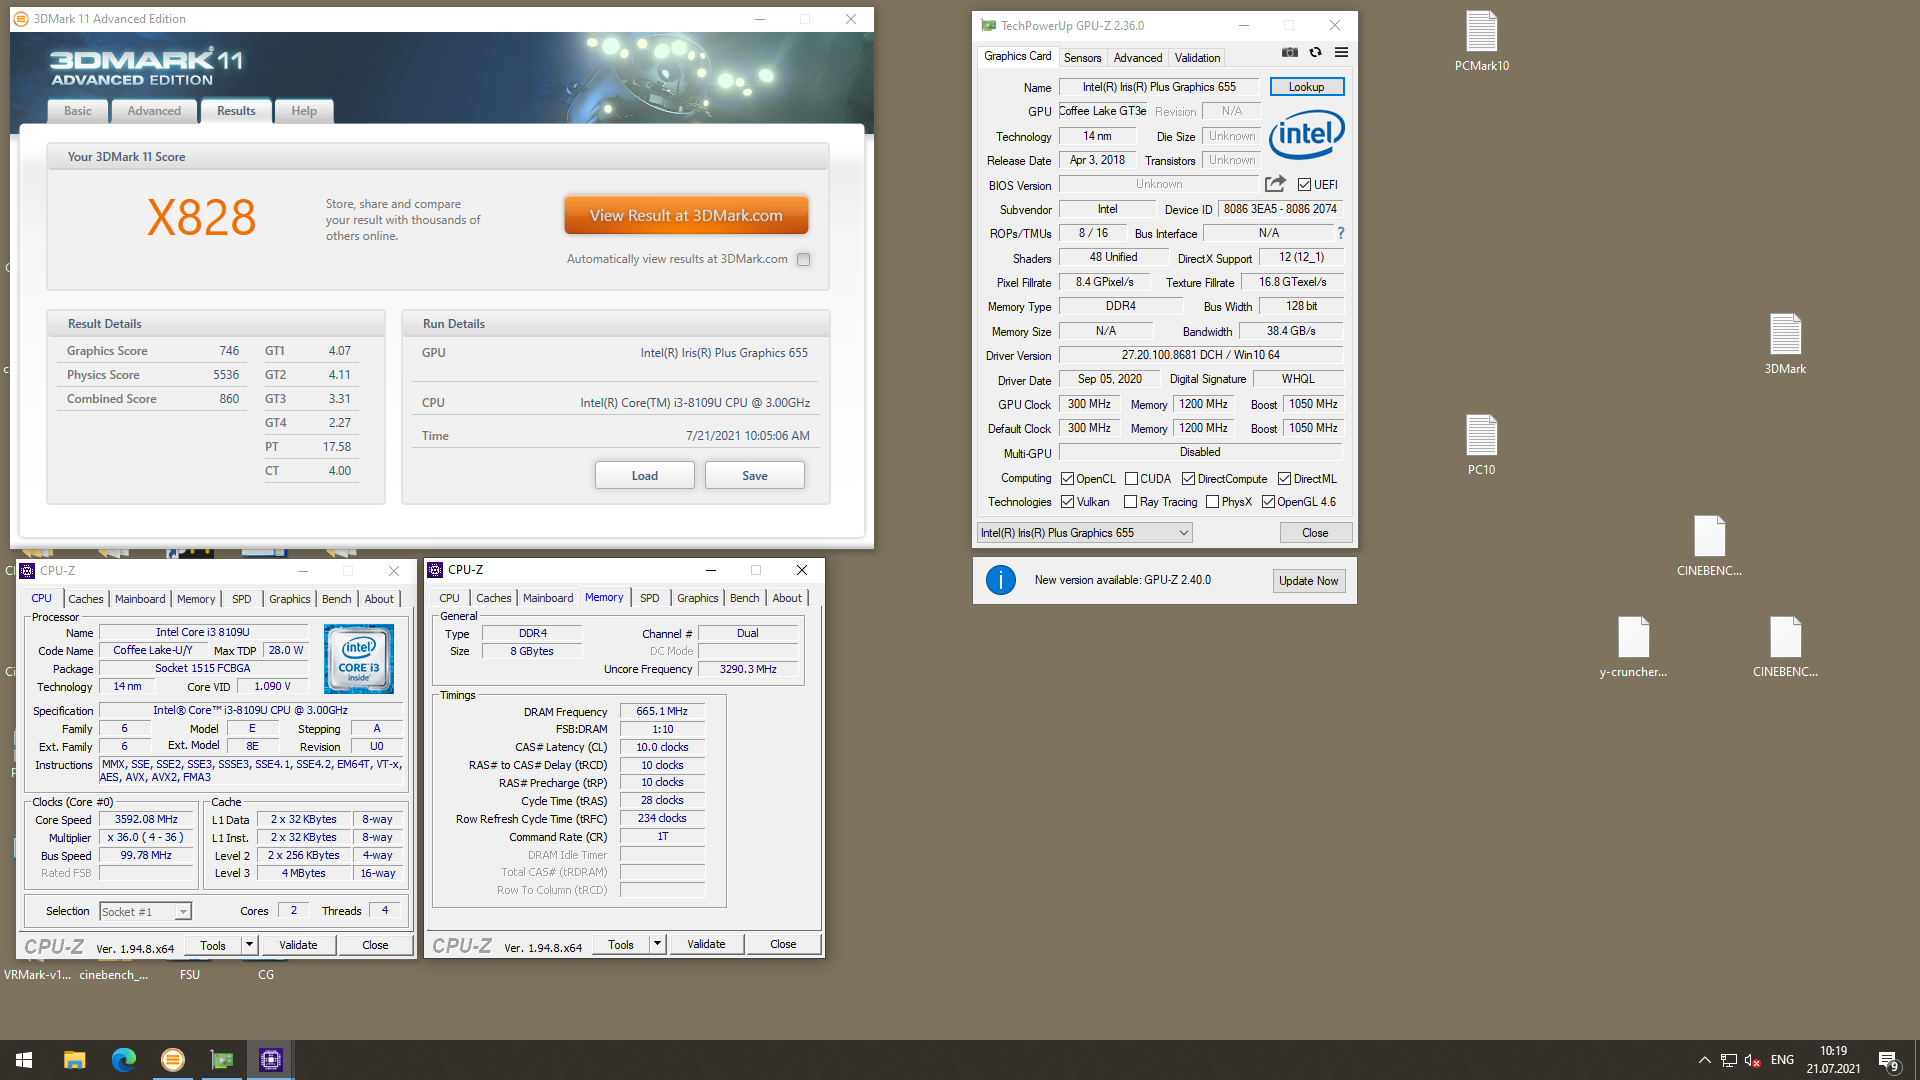Toggle the Ray Tracing checkbox
Image resolution: width=1920 pixels, height=1080 pixels.
[1130, 502]
